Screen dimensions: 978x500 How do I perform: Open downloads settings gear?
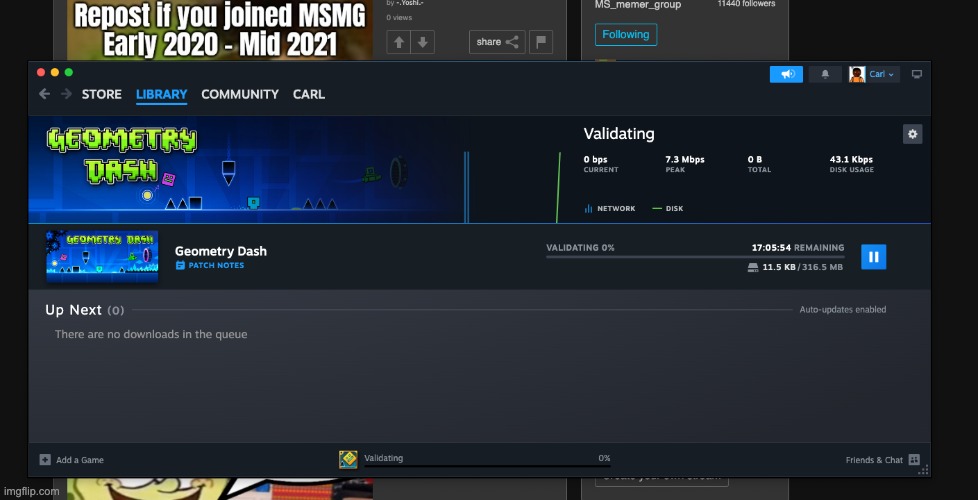(913, 134)
